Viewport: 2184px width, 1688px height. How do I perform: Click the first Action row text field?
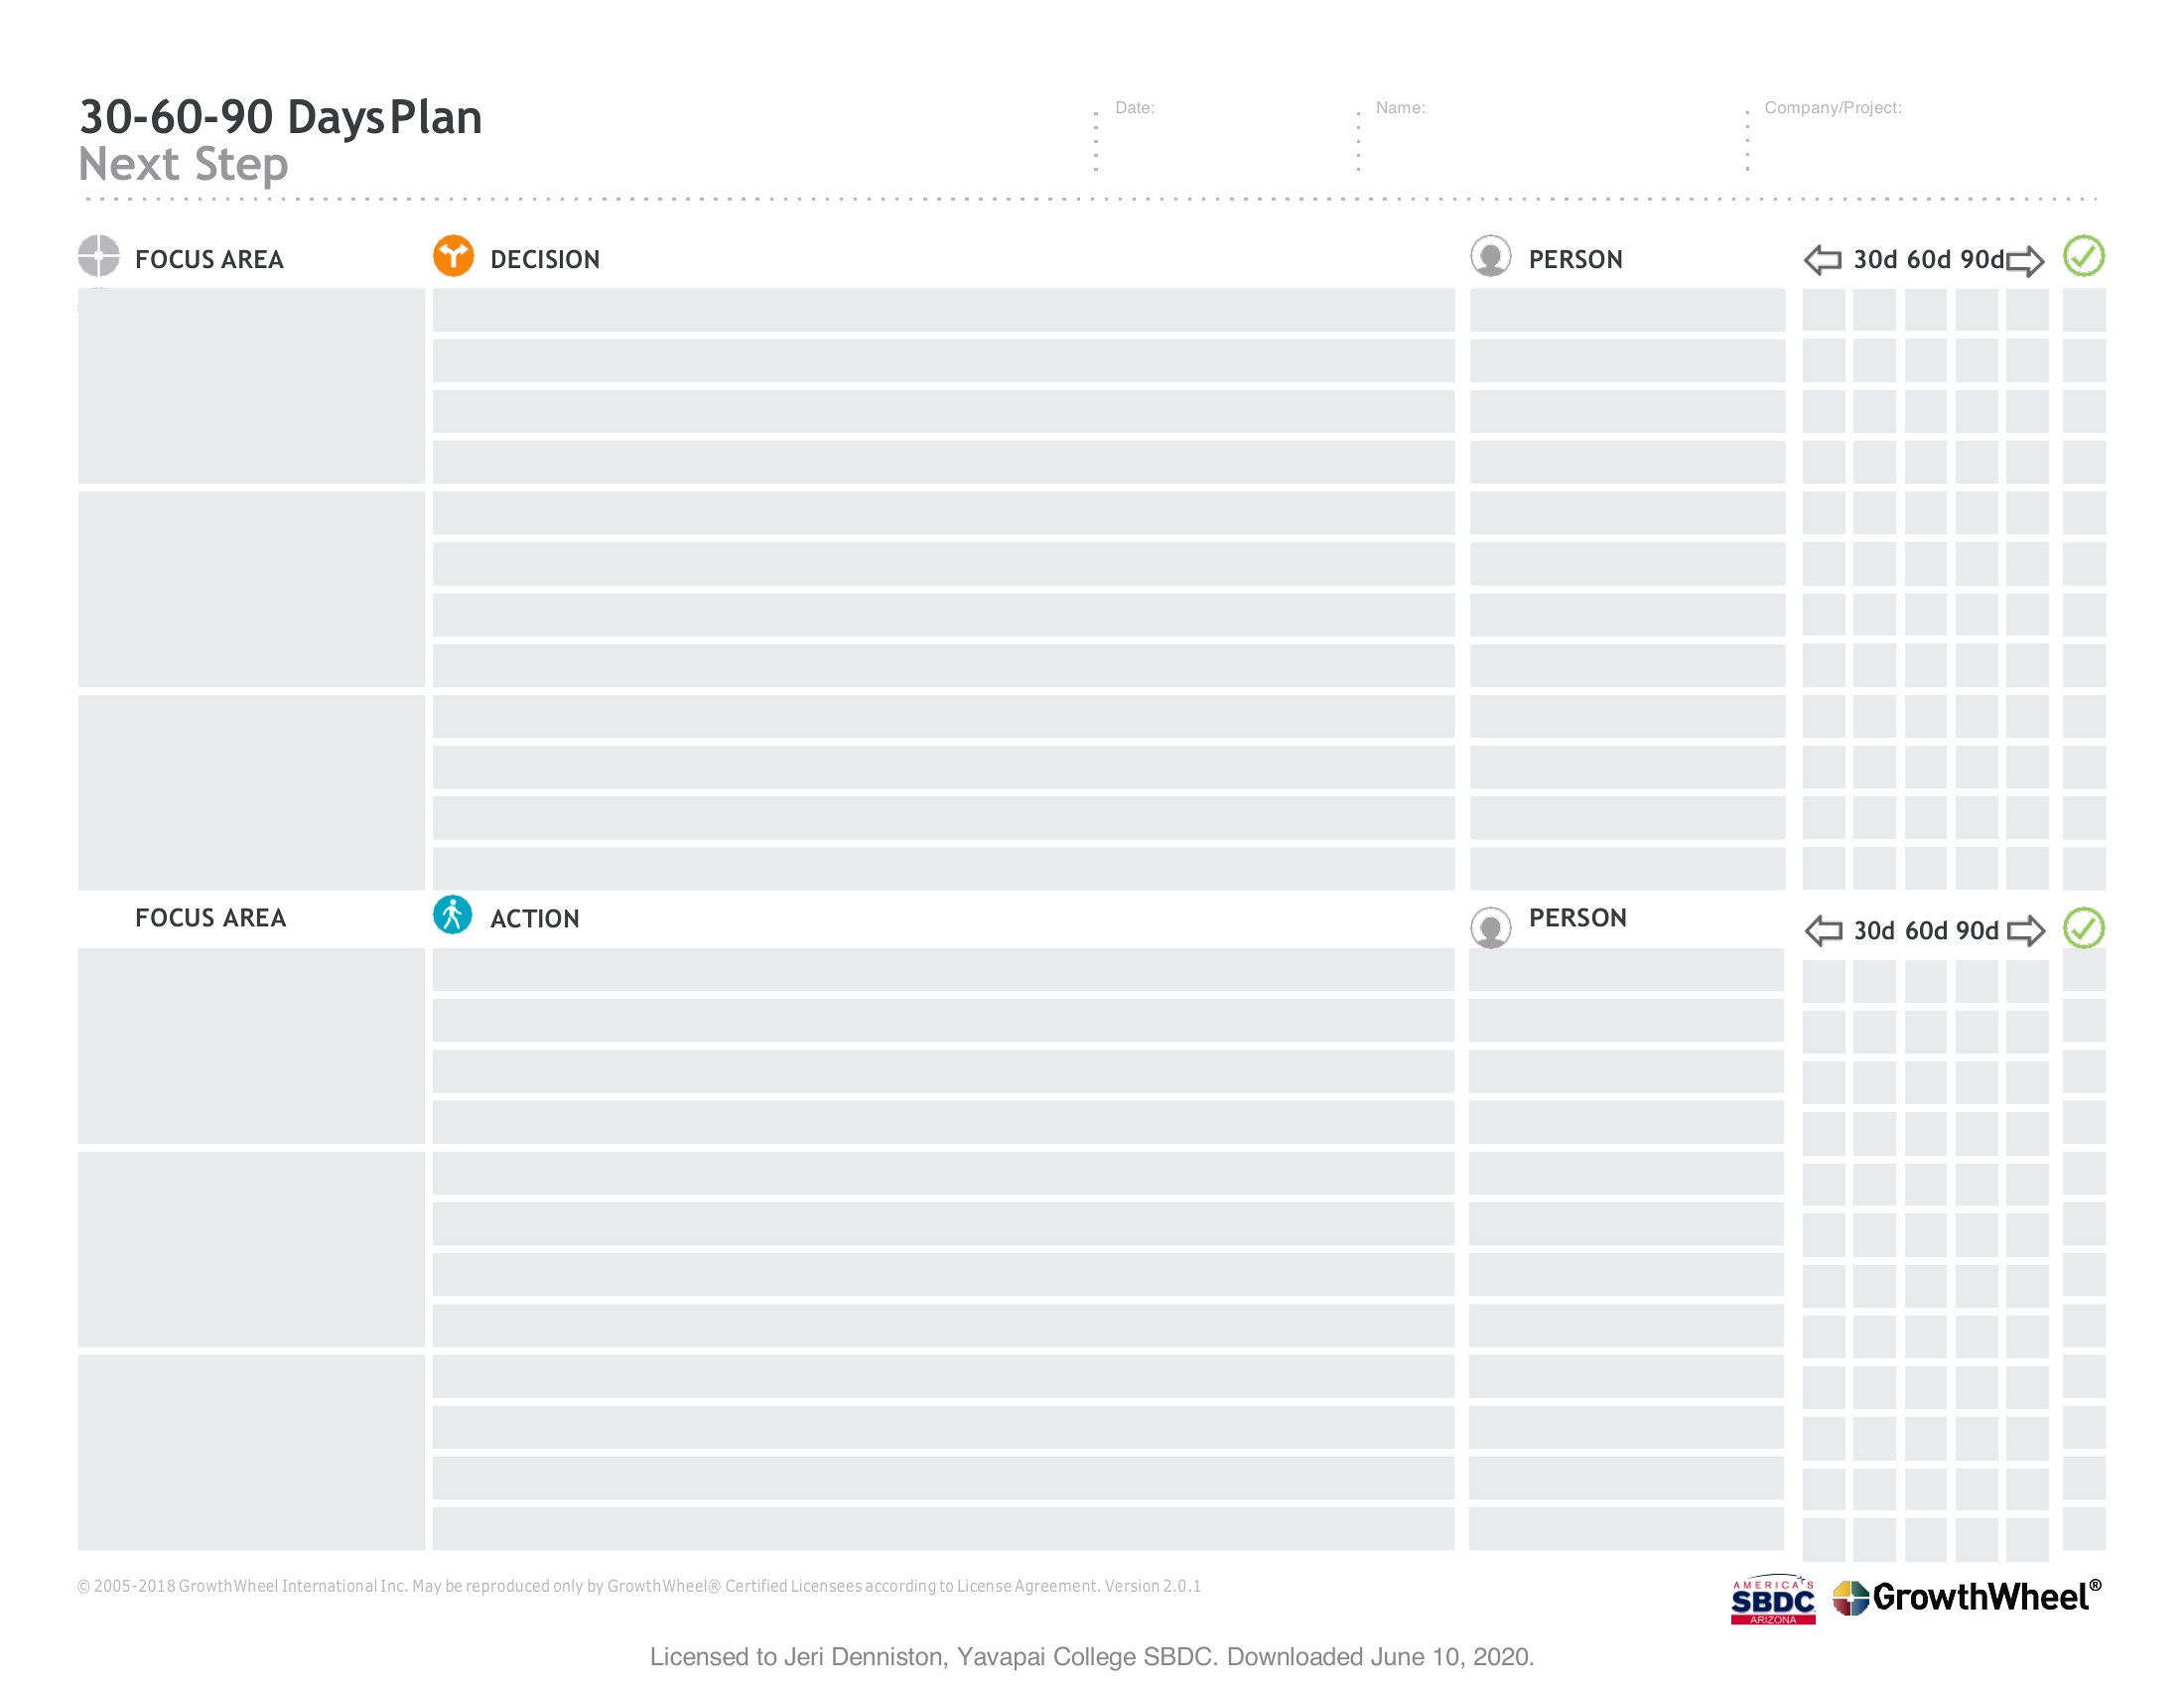[x=943, y=970]
